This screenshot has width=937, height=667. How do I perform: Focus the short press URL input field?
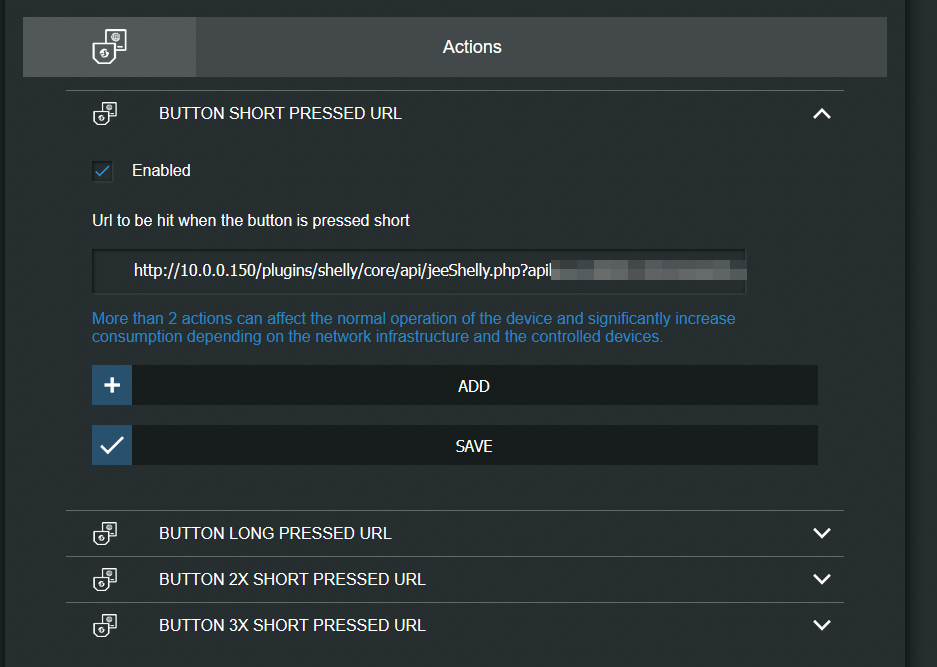pos(420,271)
